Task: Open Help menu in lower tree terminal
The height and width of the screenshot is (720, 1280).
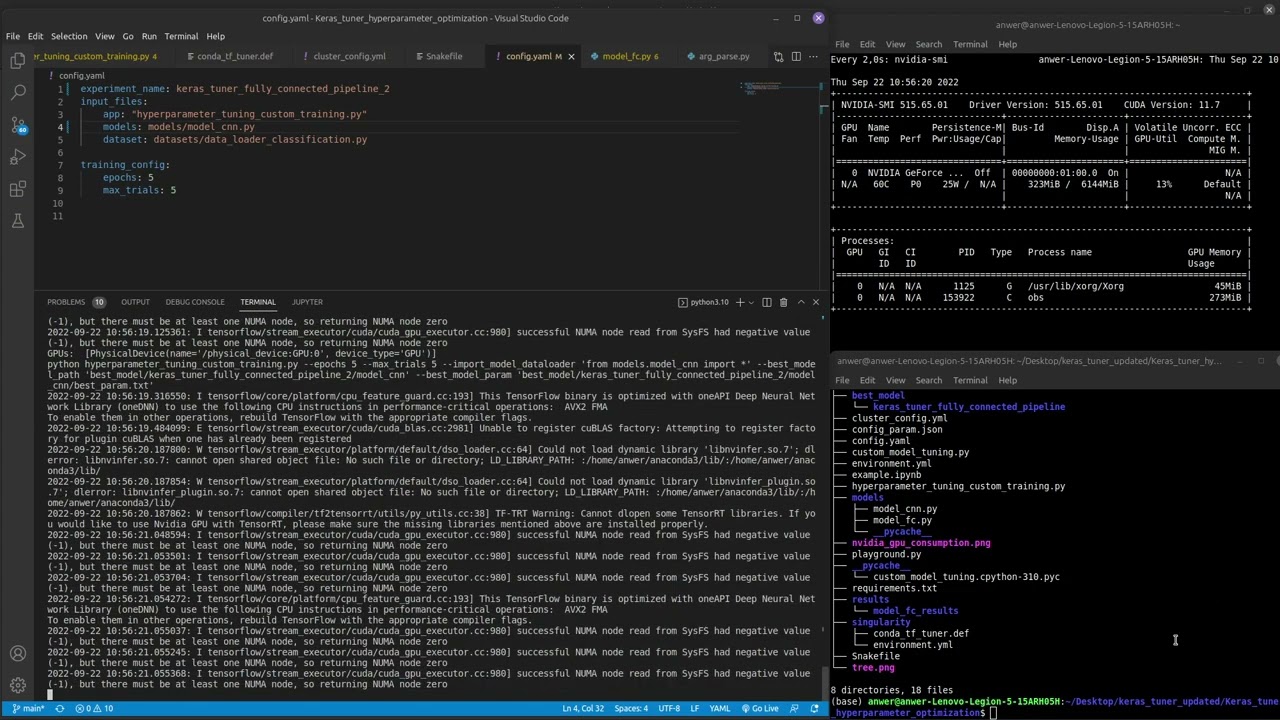Action: tap(1007, 380)
